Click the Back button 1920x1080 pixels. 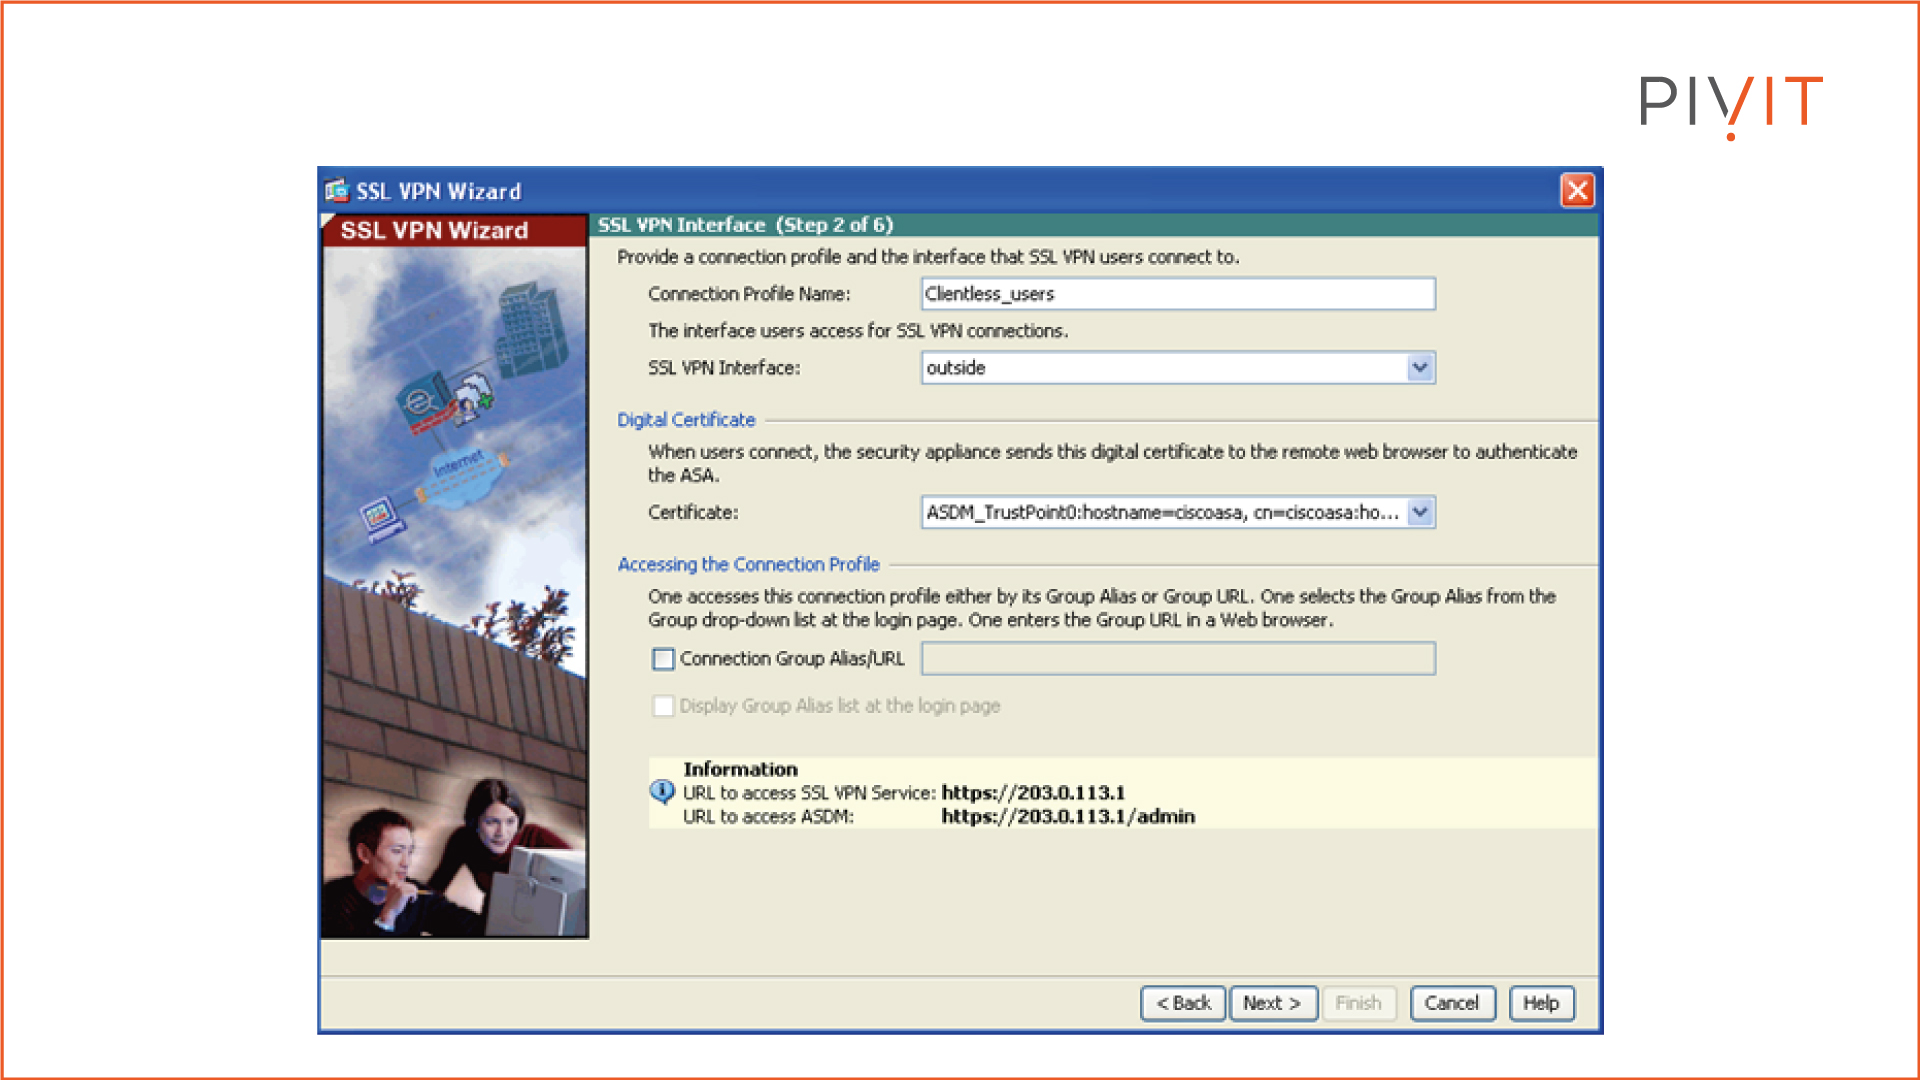[x=1183, y=1003]
